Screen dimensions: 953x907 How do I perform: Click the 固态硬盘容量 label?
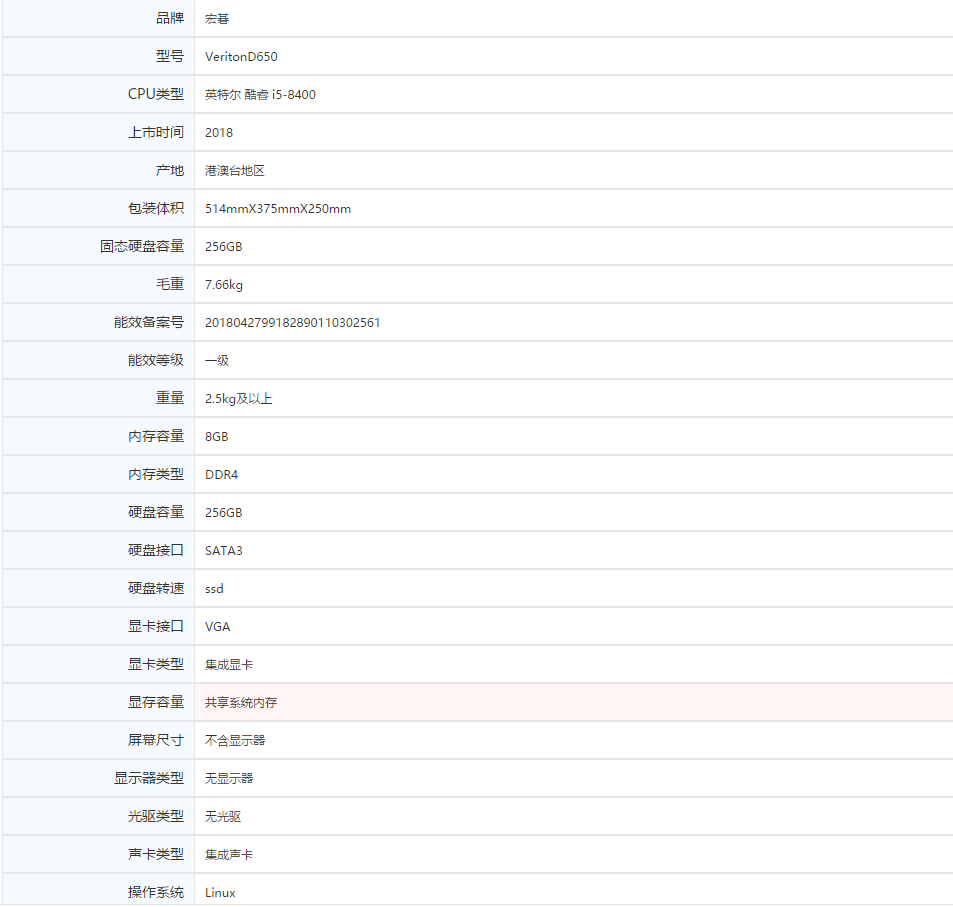click(x=142, y=246)
